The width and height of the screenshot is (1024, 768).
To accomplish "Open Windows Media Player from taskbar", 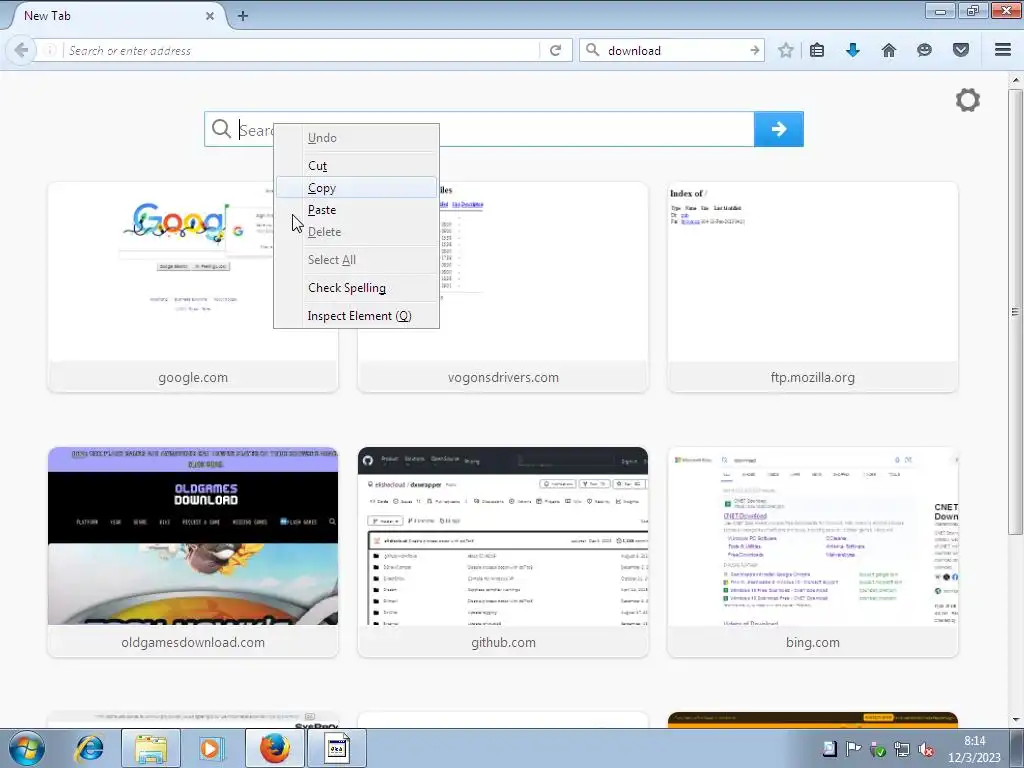I will click(x=211, y=748).
